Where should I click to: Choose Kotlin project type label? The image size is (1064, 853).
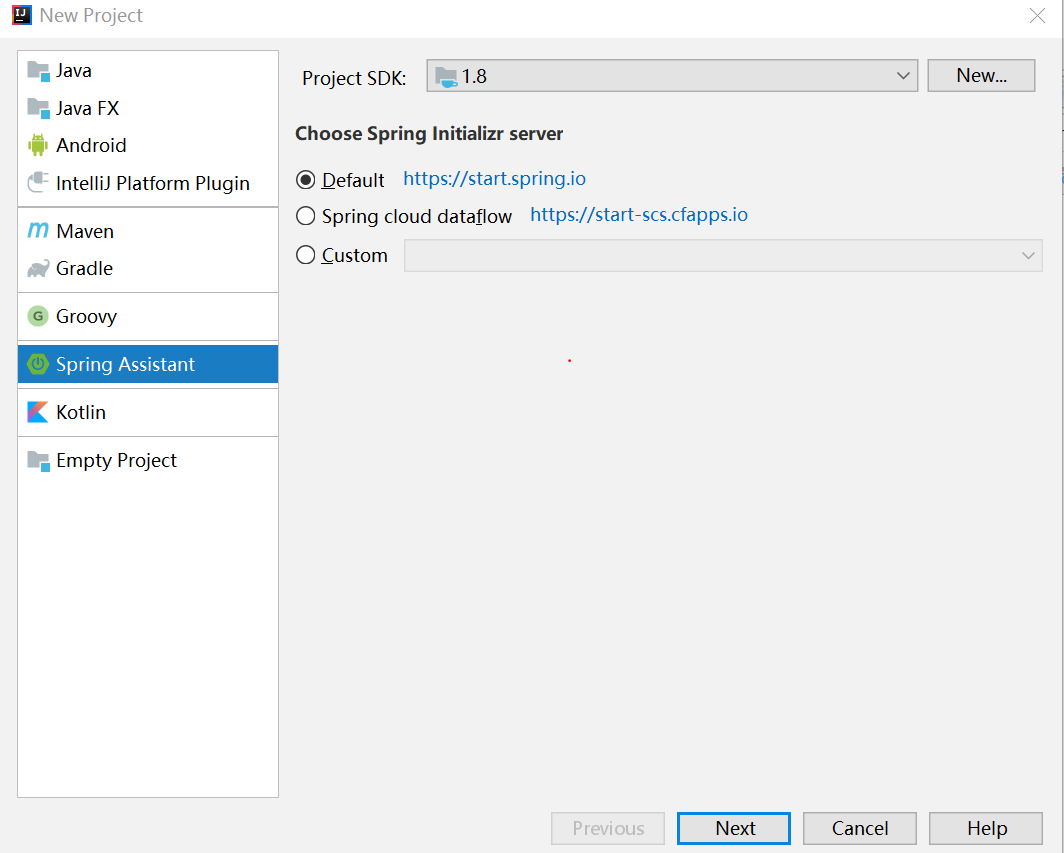pyautogui.click(x=81, y=412)
